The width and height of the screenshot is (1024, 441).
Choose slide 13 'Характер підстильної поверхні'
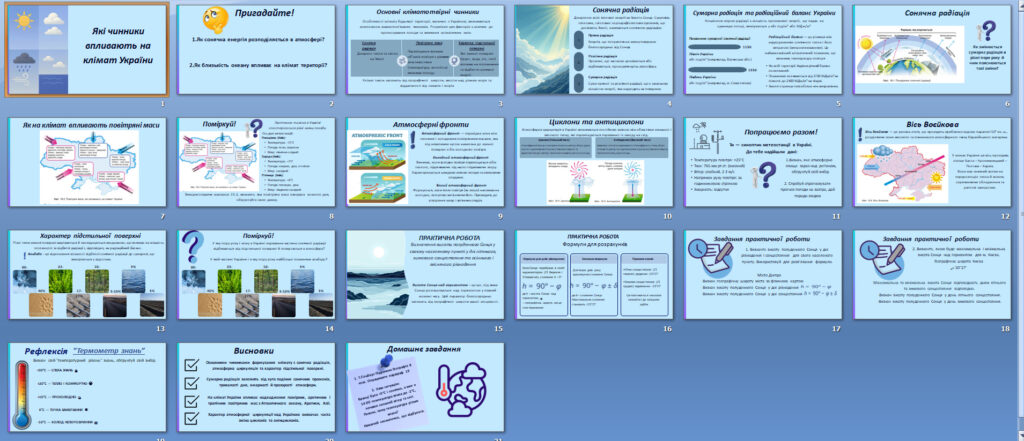coord(88,274)
